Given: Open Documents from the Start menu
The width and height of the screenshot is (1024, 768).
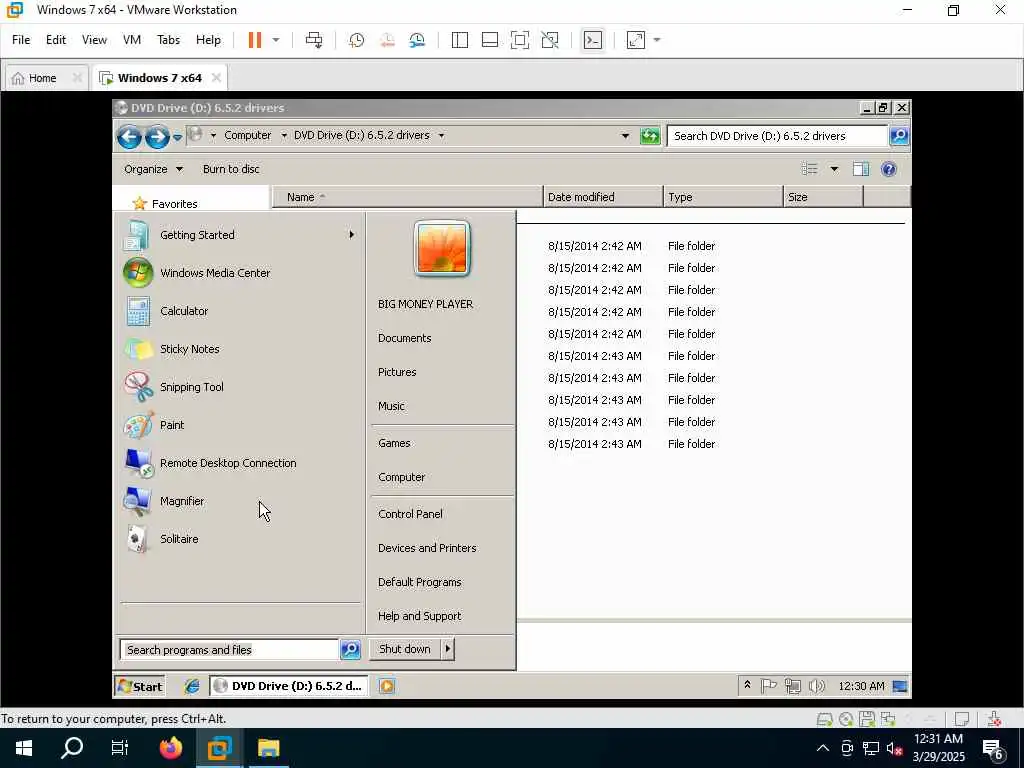Looking at the screenshot, I should [x=405, y=338].
